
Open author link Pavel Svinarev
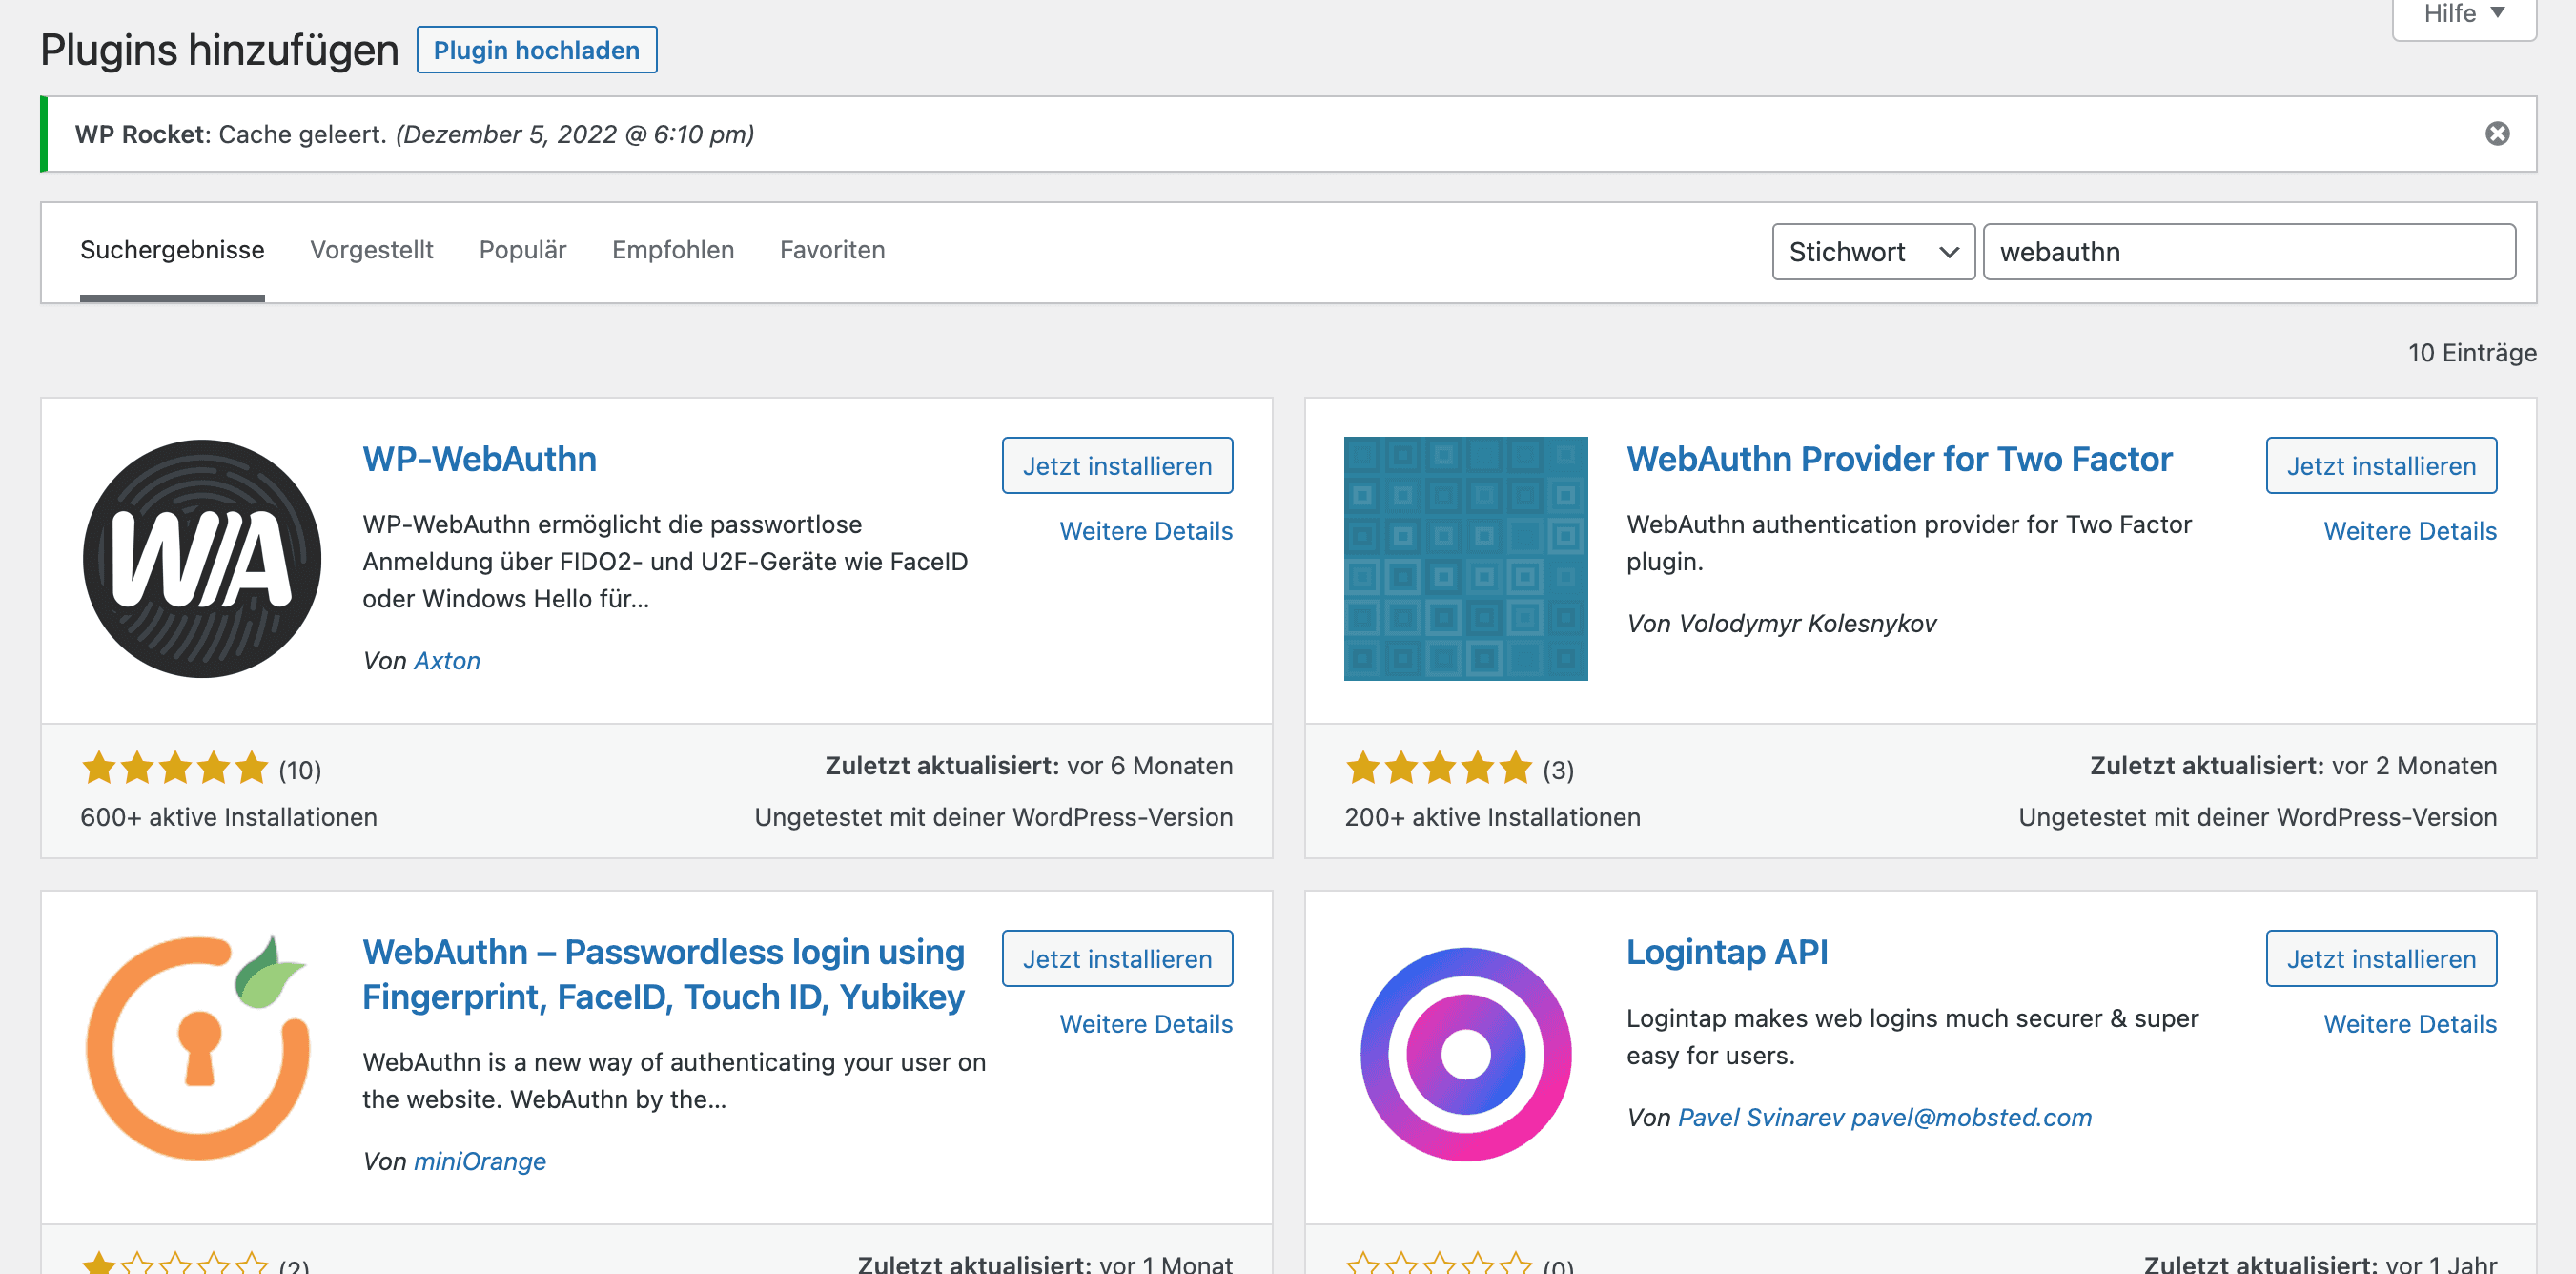click(1884, 1117)
